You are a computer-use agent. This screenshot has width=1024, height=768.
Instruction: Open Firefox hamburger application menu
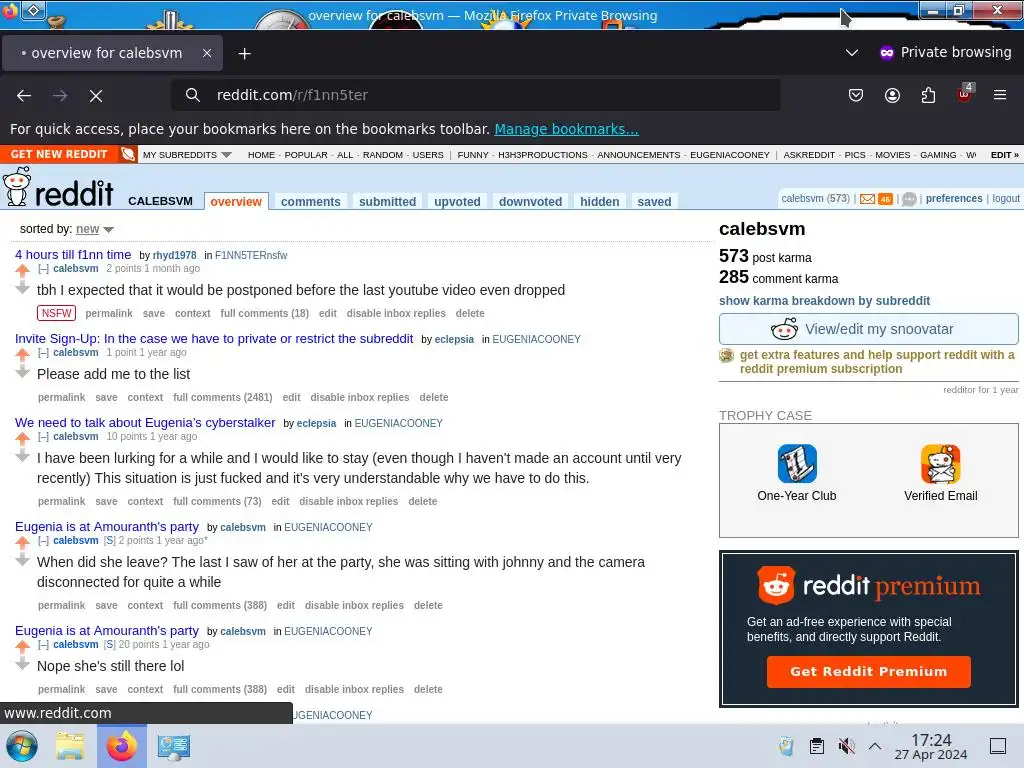1000,95
